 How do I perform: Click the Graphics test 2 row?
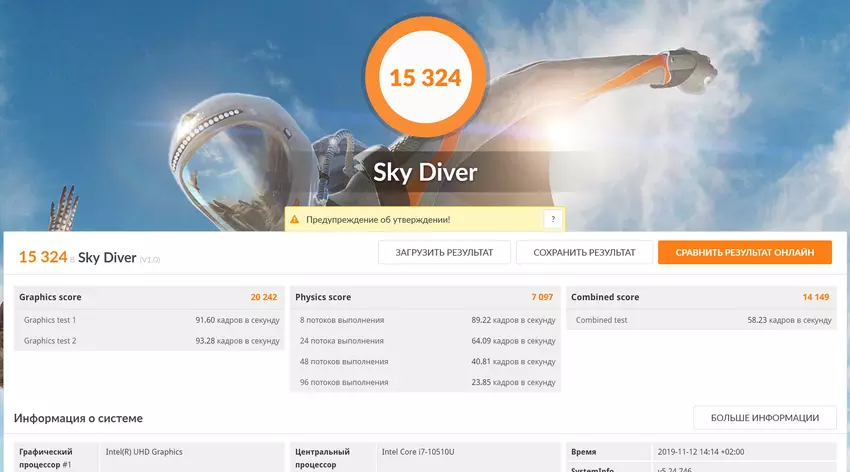coord(150,341)
